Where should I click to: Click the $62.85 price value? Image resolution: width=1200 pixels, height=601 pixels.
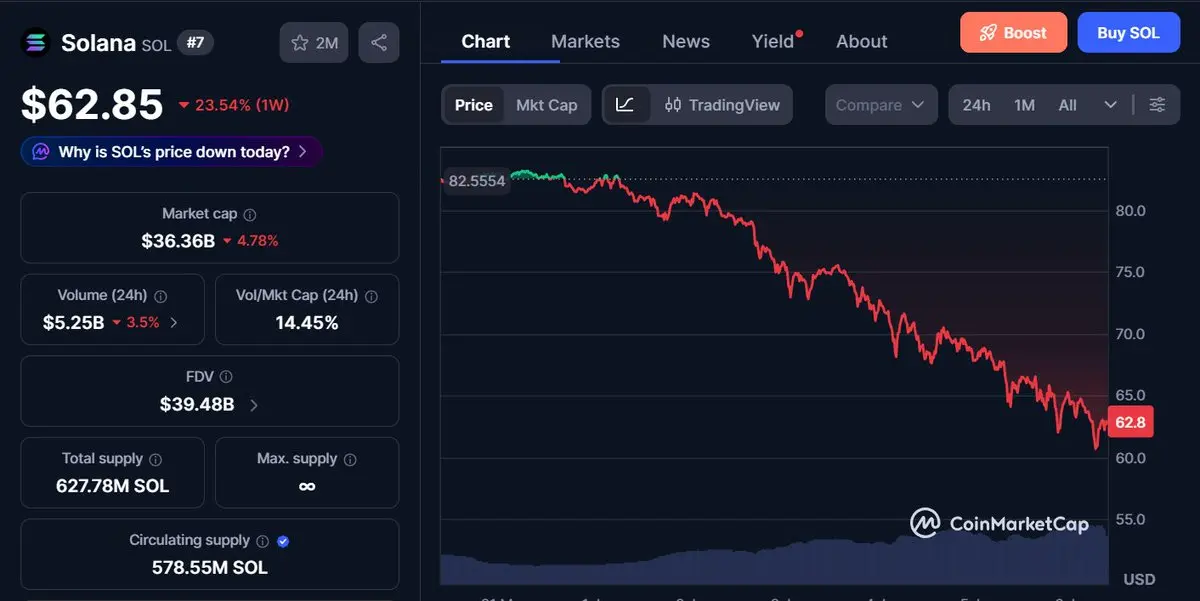pos(92,105)
